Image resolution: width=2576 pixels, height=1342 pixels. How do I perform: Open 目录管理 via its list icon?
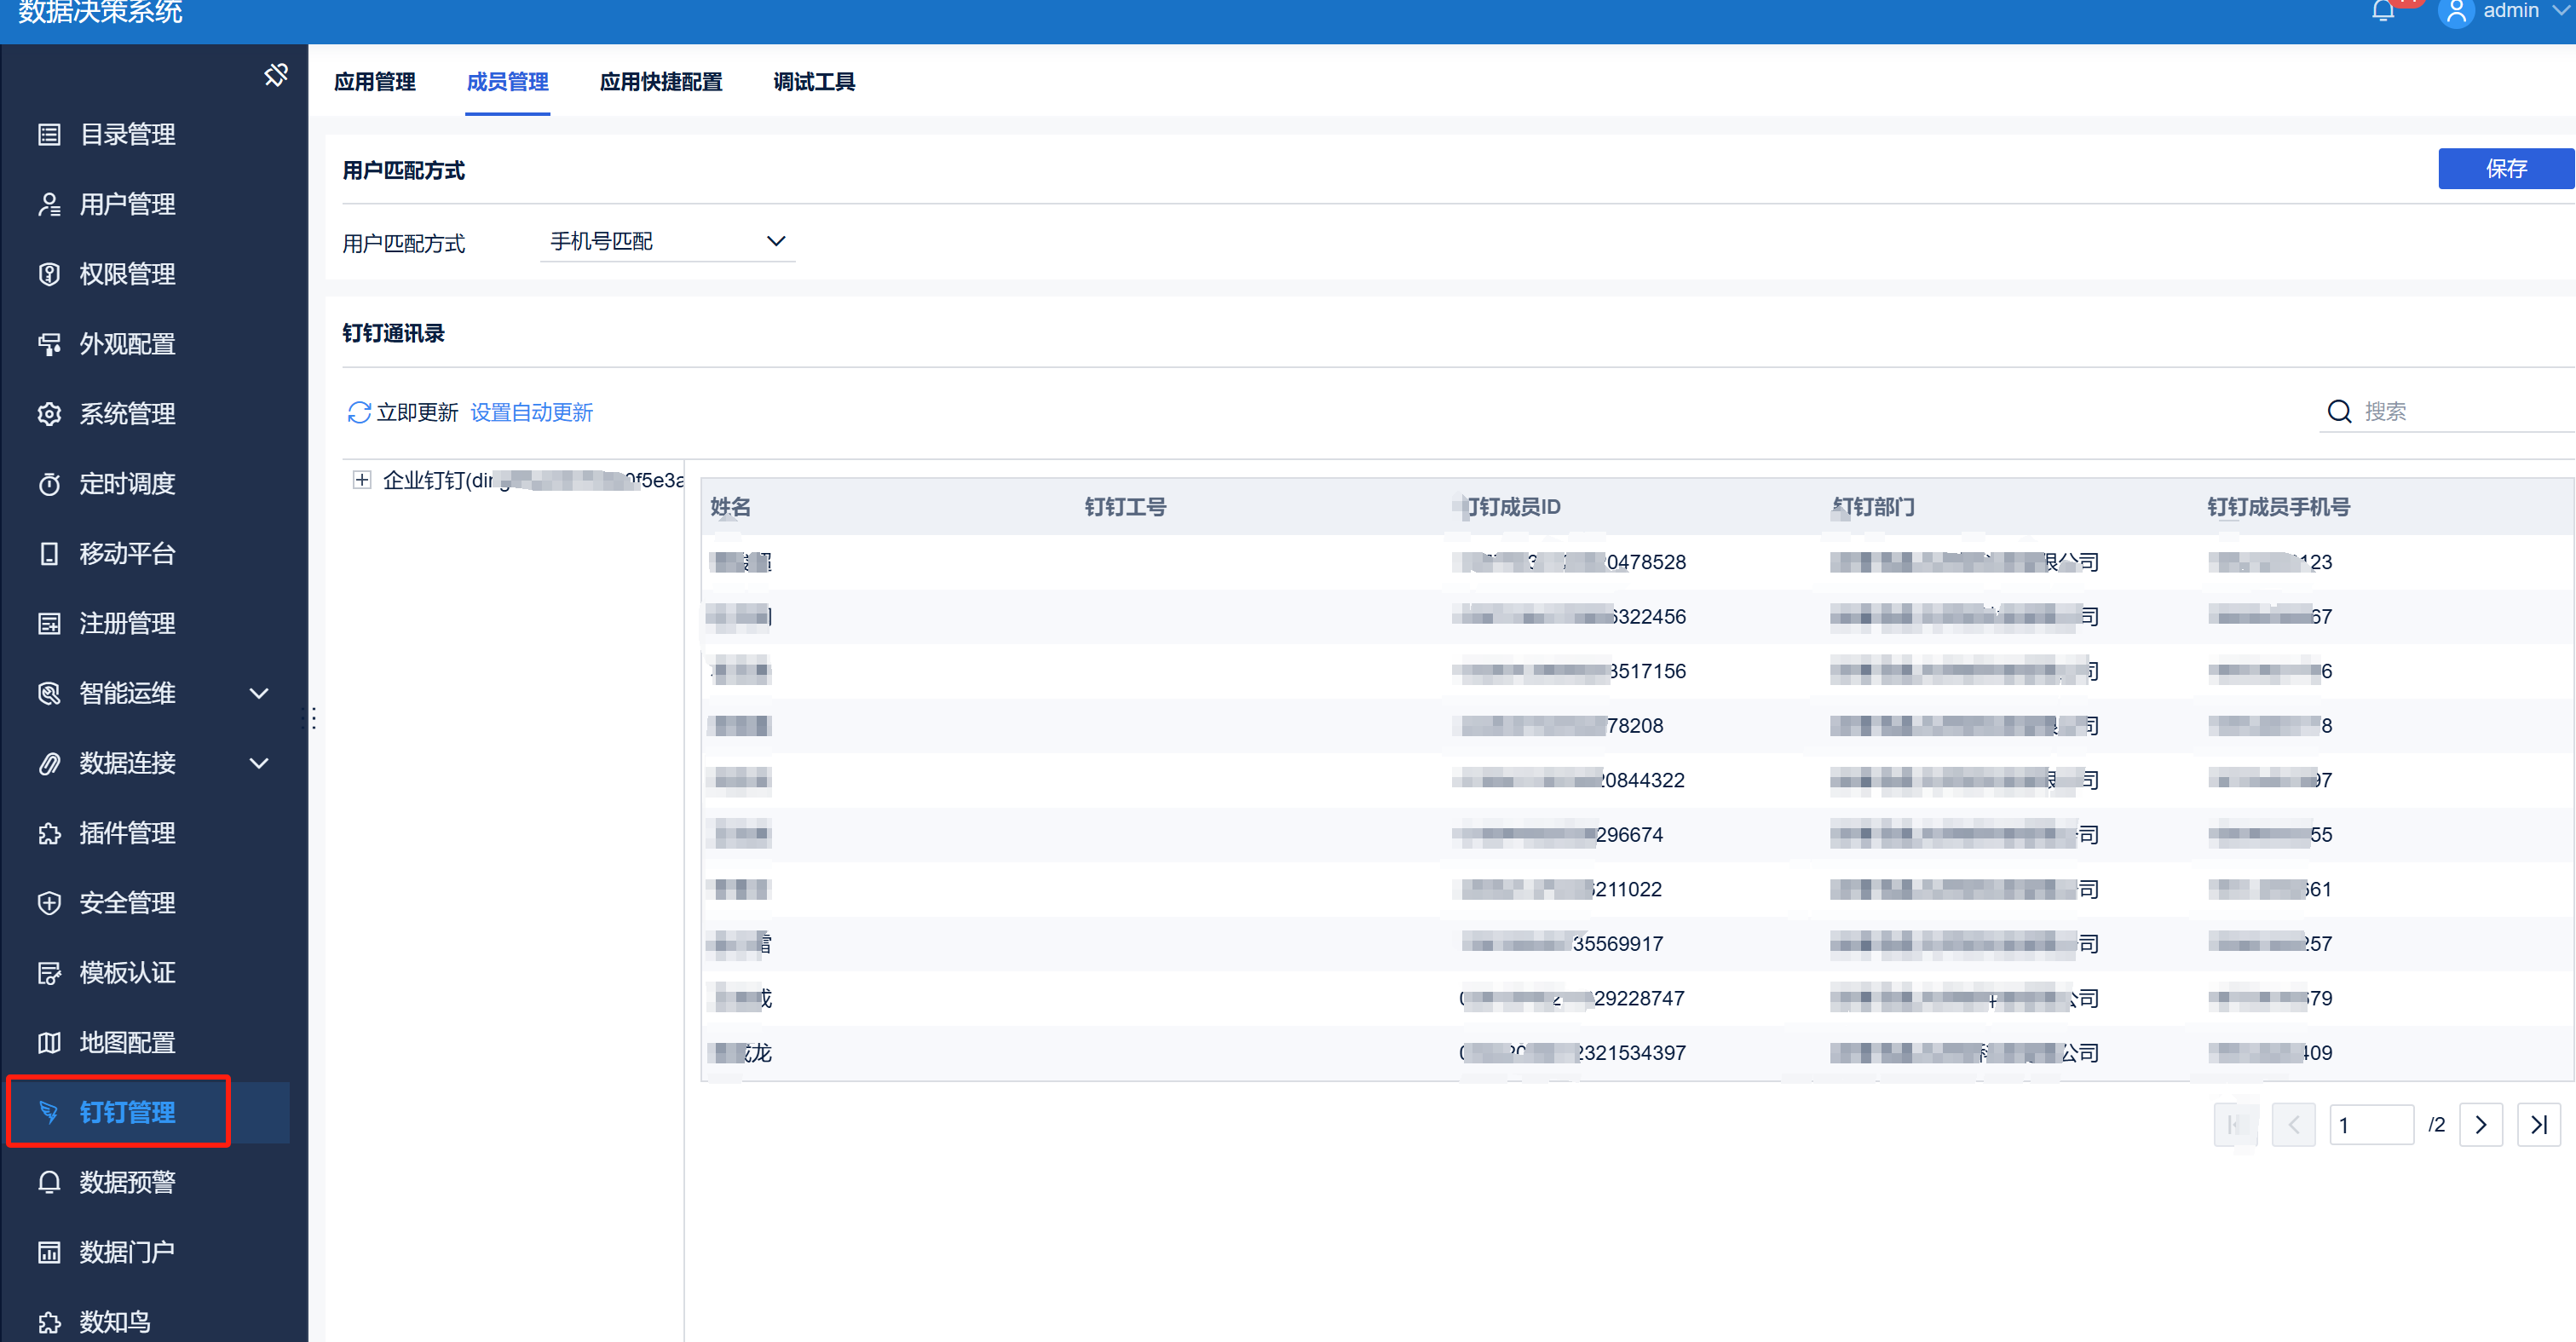pyautogui.click(x=49, y=134)
